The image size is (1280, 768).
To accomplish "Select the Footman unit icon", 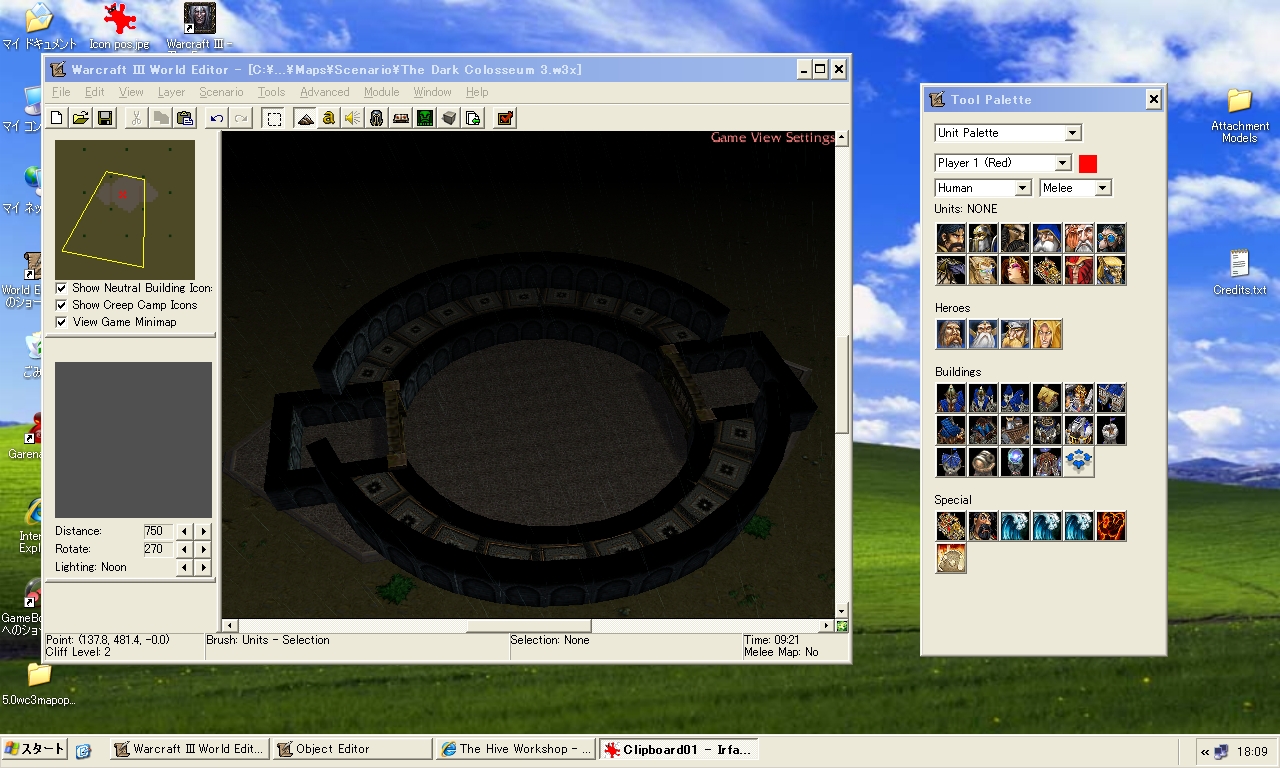I will click(x=983, y=238).
